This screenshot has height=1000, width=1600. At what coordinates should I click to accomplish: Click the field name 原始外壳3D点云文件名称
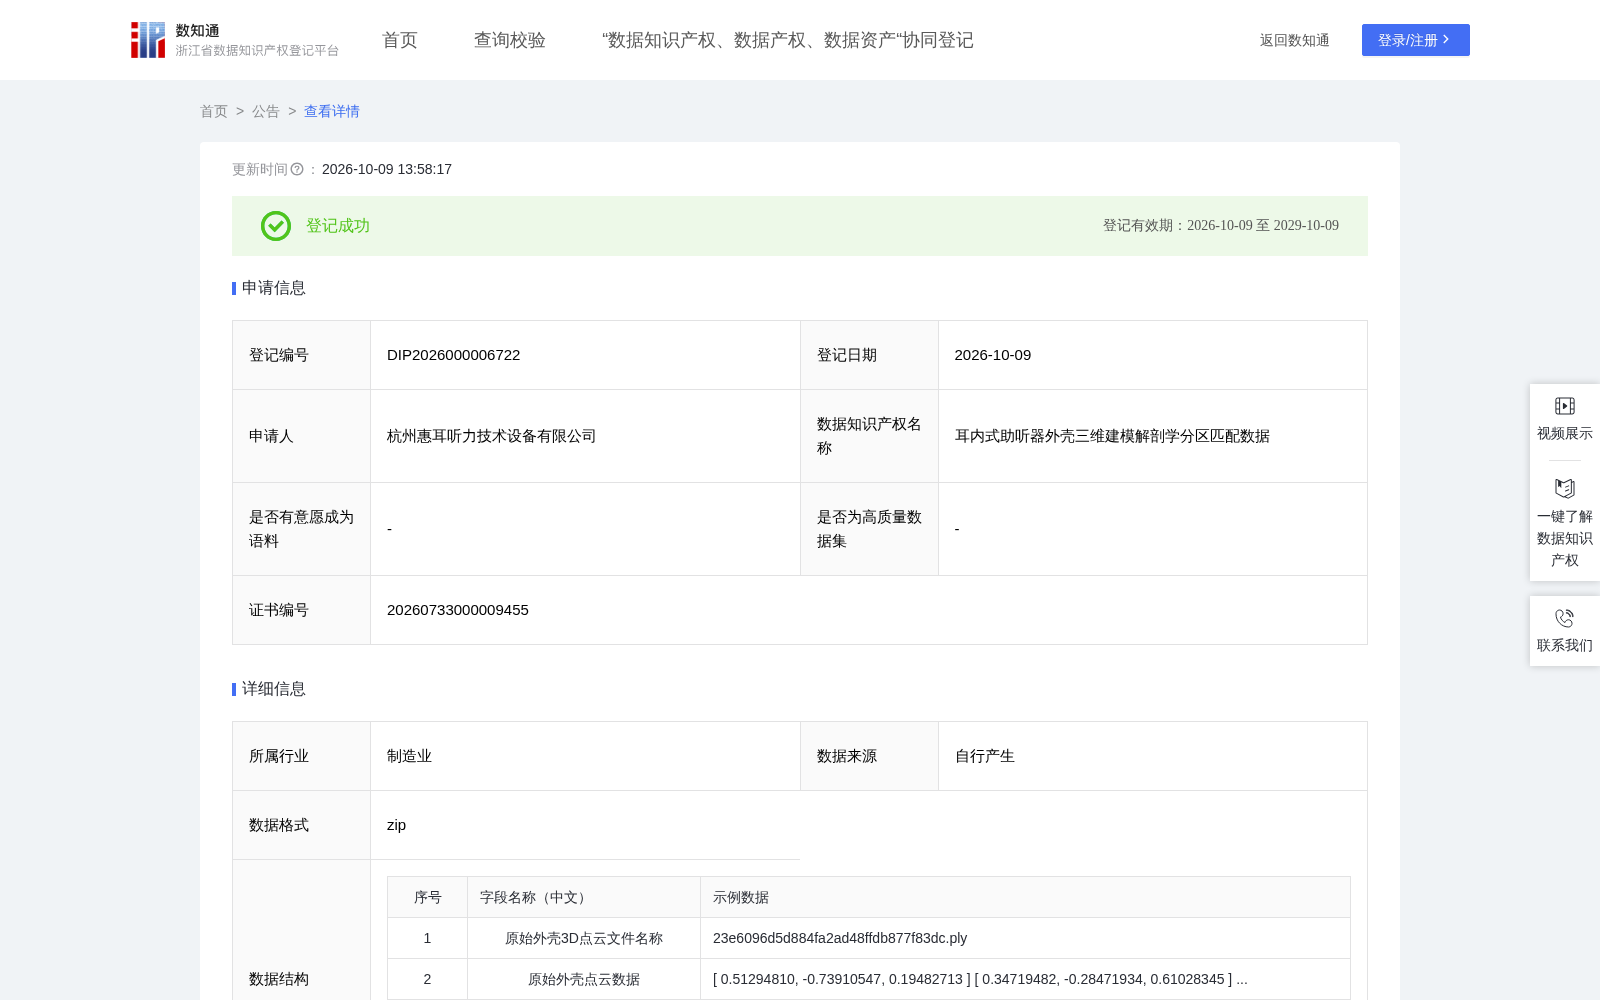click(x=584, y=938)
